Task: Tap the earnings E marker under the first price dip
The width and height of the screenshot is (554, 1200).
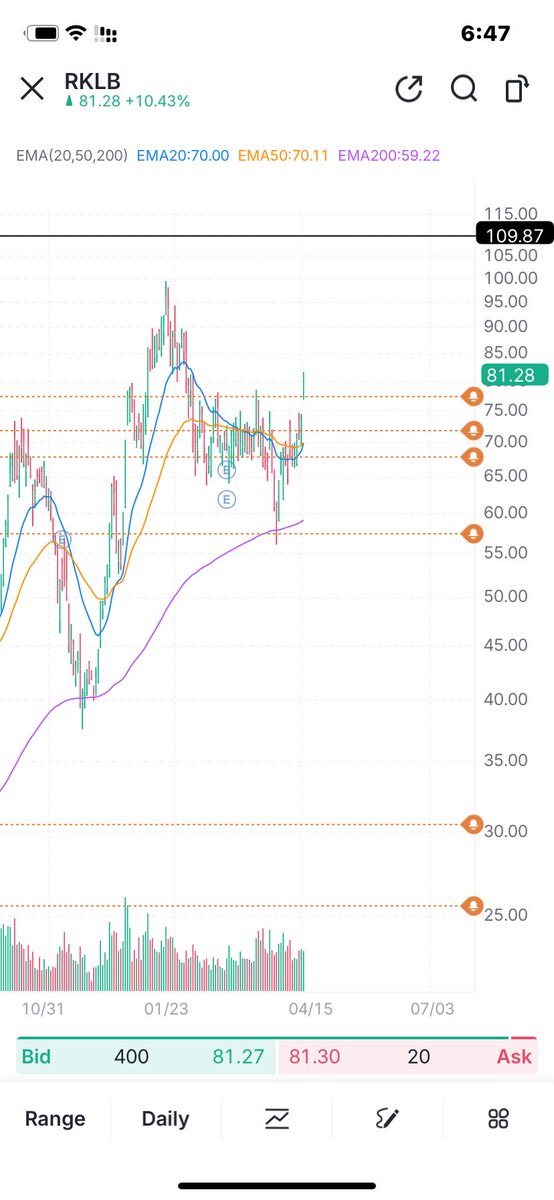Action: pos(62,539)
